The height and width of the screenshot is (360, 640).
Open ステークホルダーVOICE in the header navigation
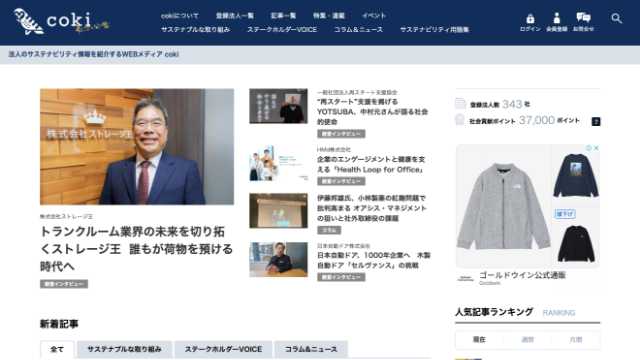(282, 29)
